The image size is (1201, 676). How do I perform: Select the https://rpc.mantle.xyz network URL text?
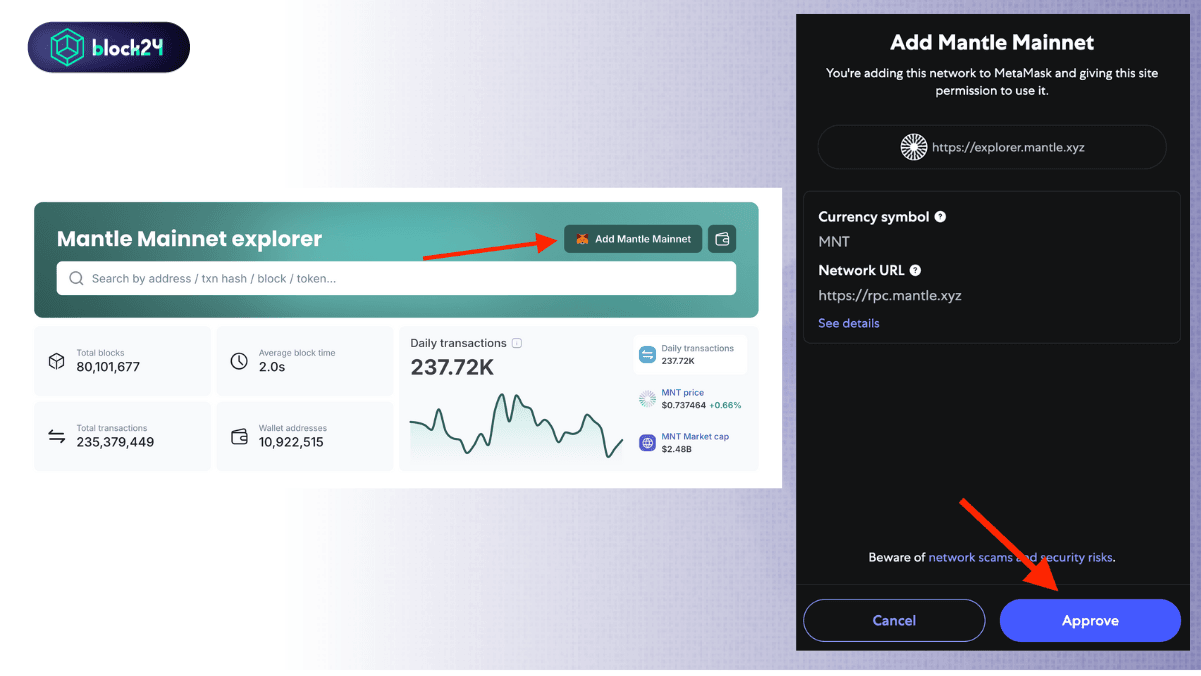(890, 295)
